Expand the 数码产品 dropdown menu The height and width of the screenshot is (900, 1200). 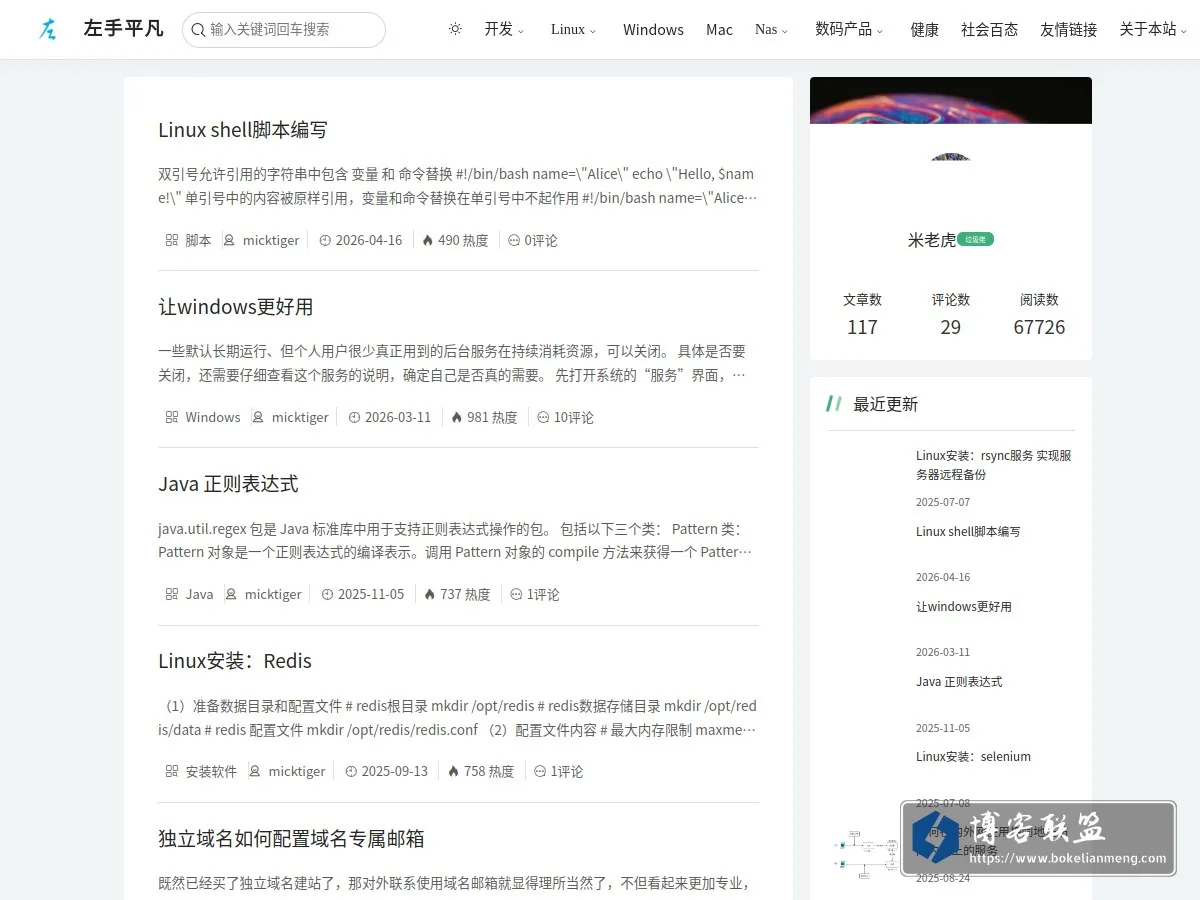pyautogui.click(x=849, y=29)
